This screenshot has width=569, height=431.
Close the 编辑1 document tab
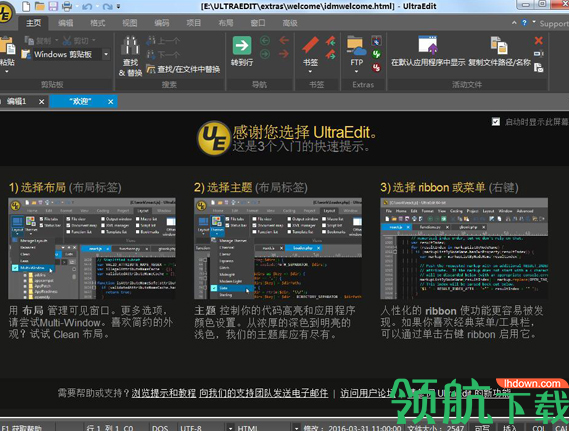coord(42,102)
